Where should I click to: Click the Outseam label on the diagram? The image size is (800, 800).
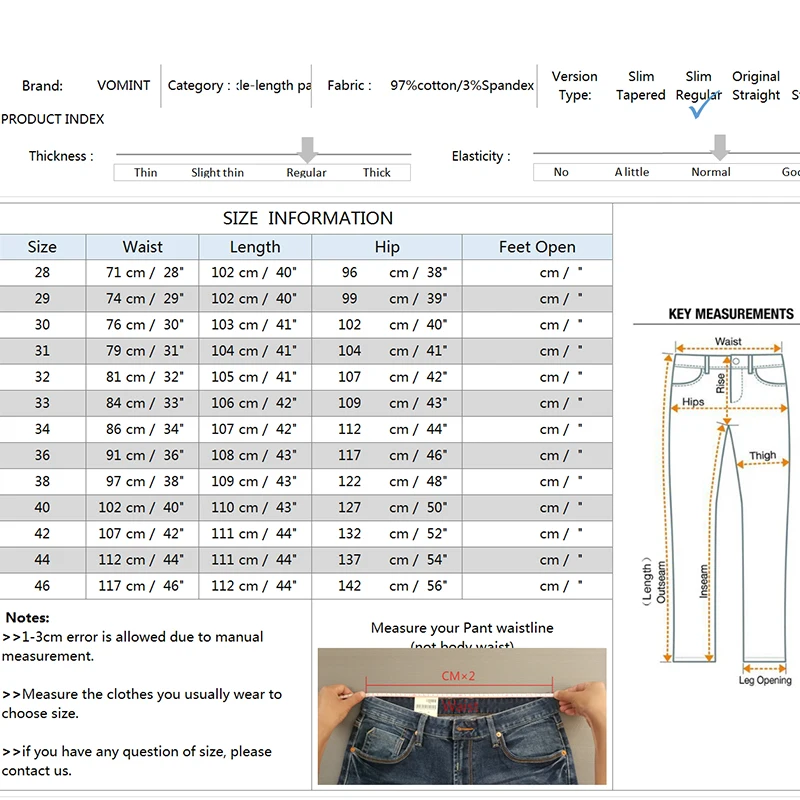[x=661, y=582]
